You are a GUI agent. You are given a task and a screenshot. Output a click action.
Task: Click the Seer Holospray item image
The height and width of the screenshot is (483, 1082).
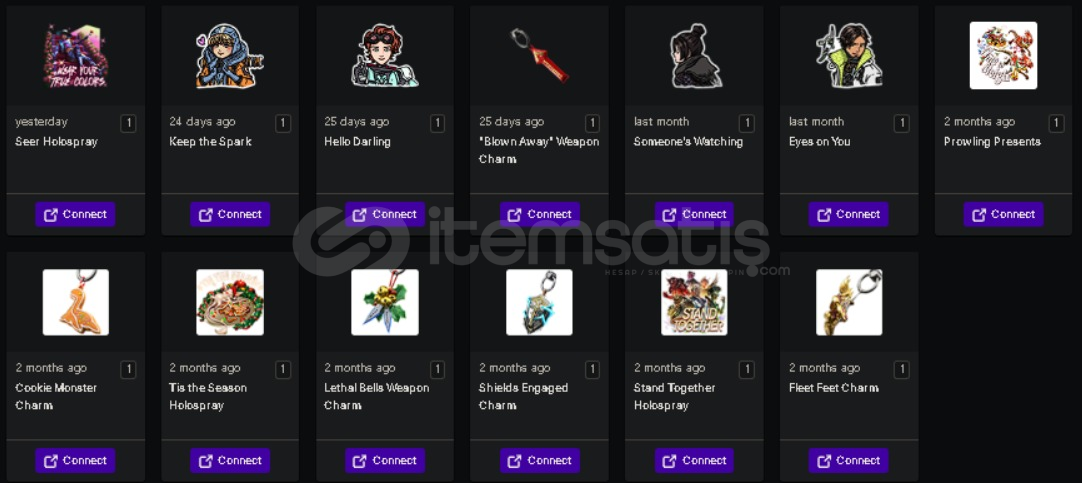(75, 56)
